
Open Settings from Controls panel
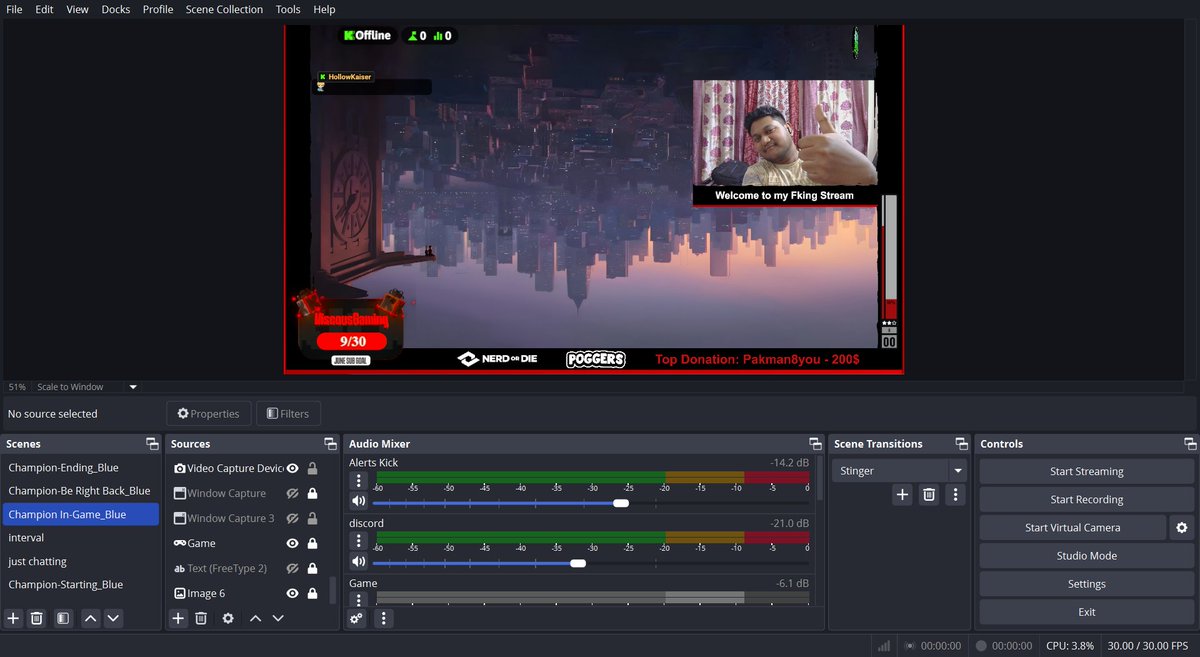(1087, 584)
